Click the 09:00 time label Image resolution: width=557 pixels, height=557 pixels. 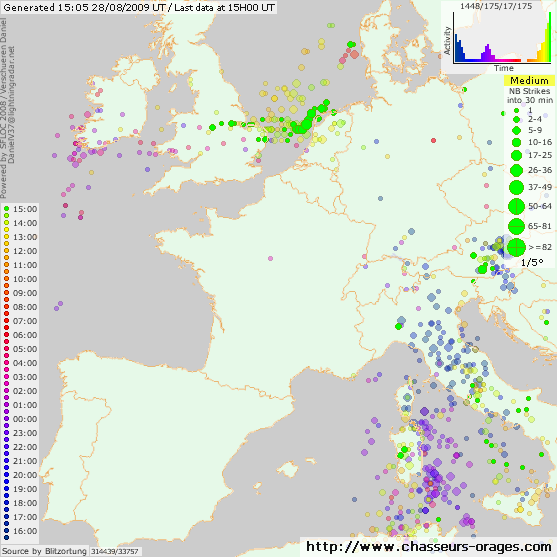coord(25,293)
